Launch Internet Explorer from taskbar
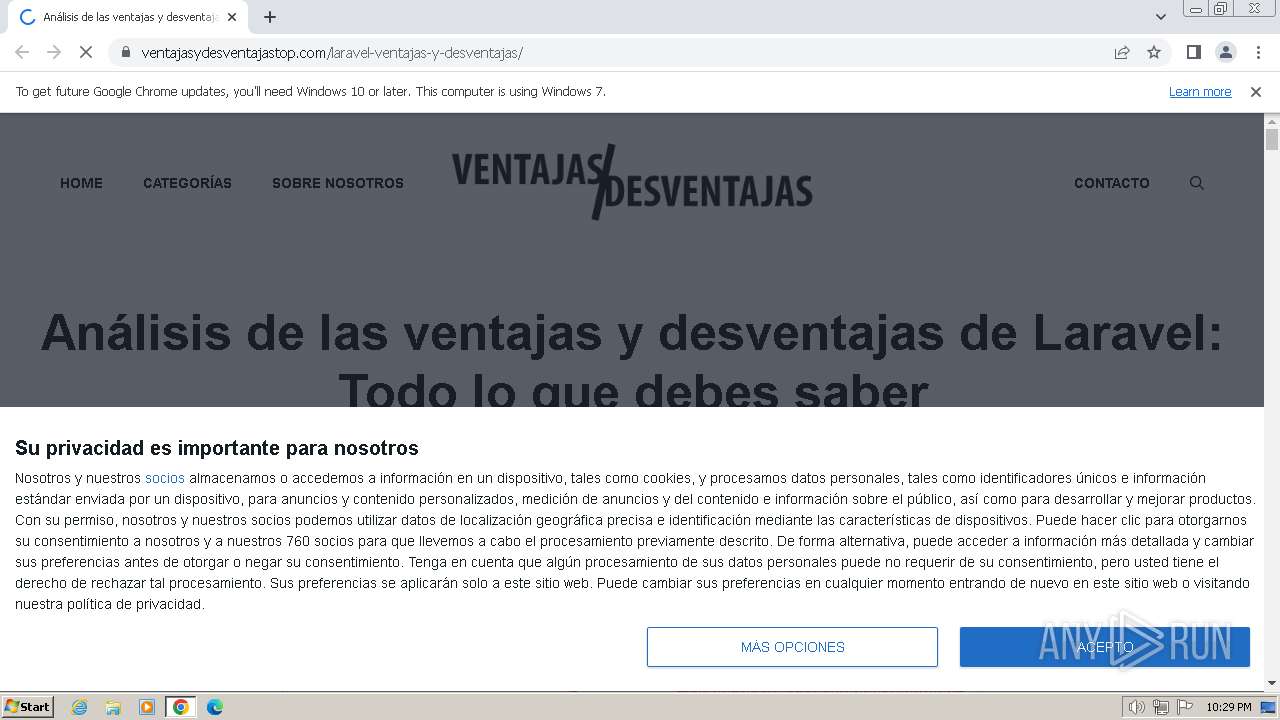Screen dimensions: 1280x720 pyautogui.click(x=80, y=707)
